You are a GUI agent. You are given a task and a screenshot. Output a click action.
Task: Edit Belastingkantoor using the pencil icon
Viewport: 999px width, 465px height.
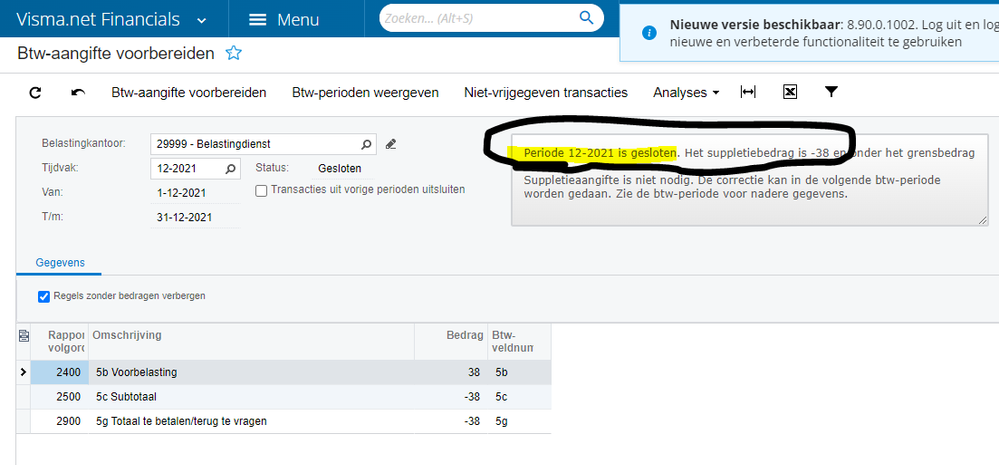point(391,145)
